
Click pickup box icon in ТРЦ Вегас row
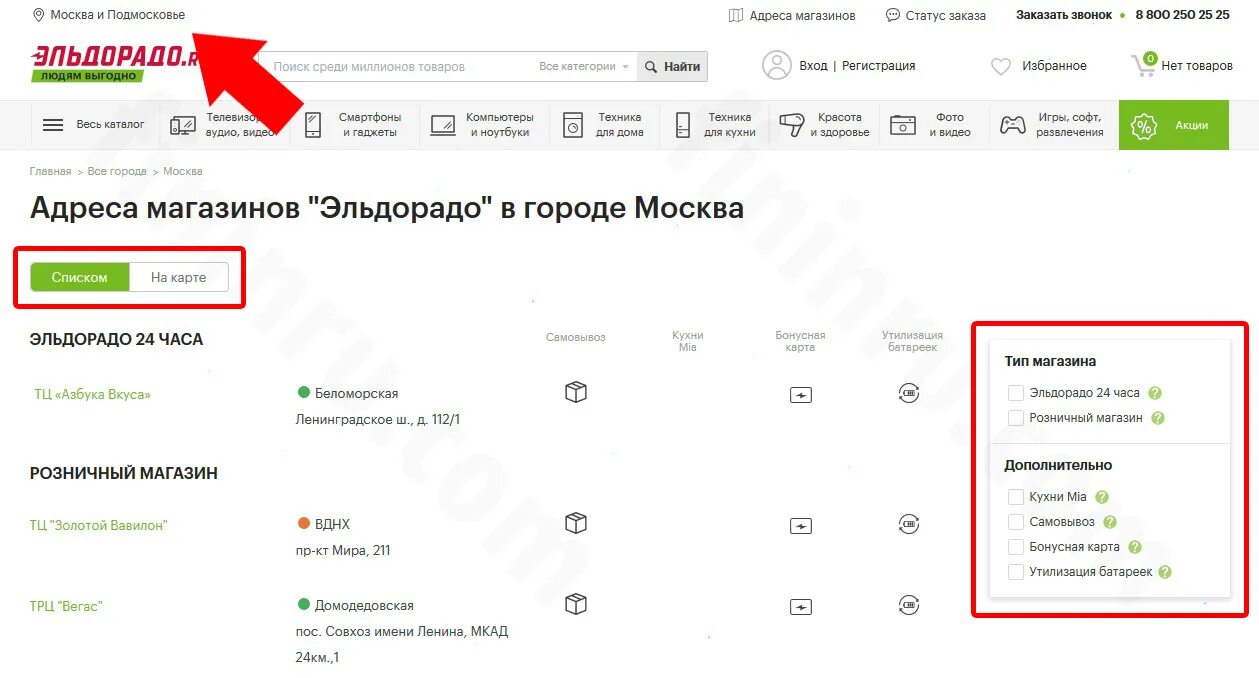pyautogui.click(x=576, y=604)
